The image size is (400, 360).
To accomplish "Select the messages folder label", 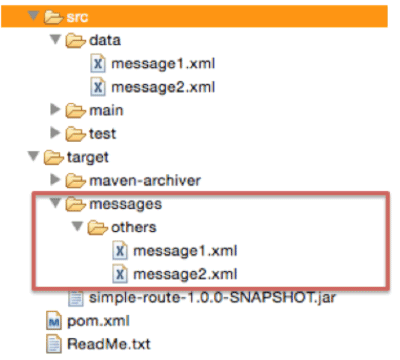I will 125,205.
